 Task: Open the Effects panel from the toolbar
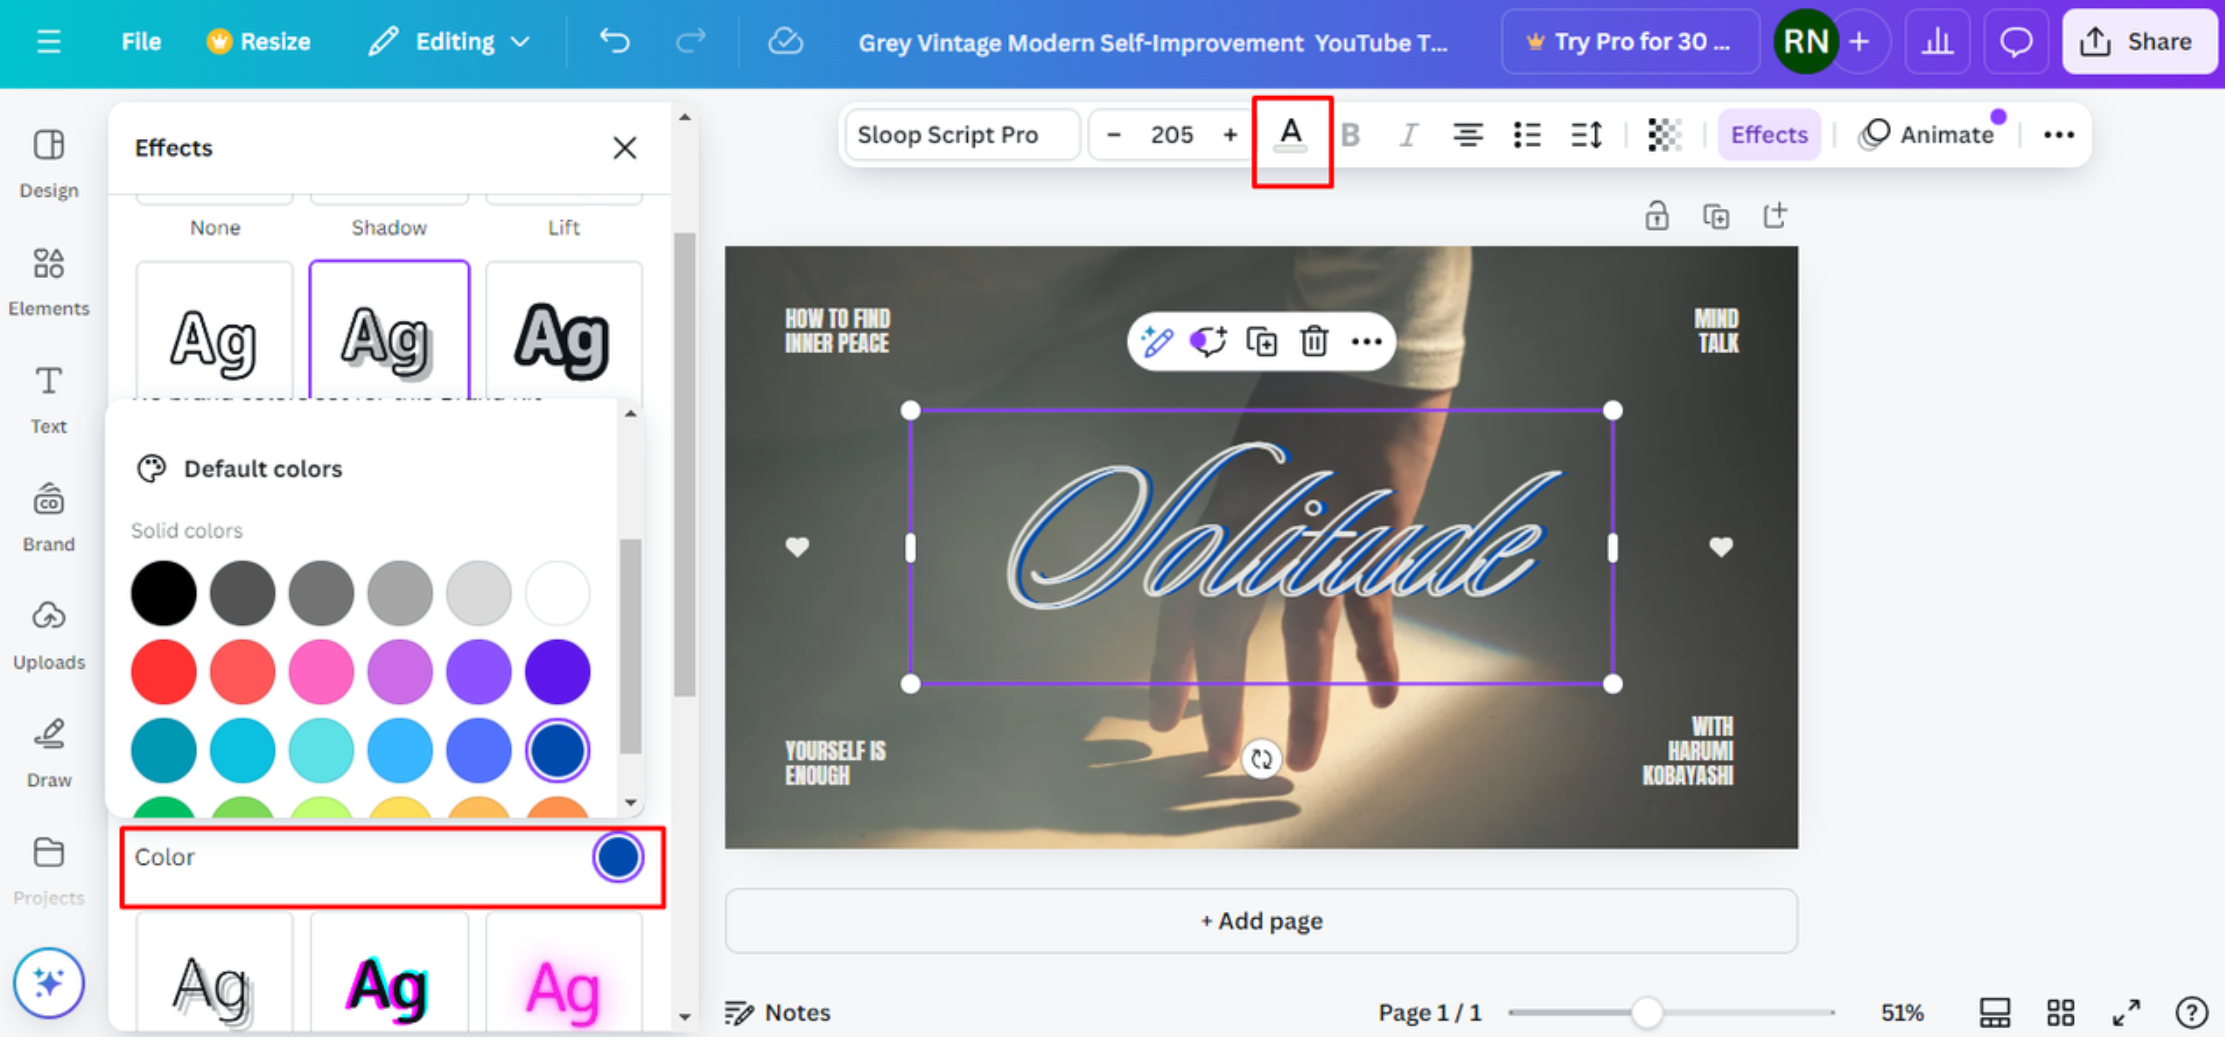click(1768, 134)
